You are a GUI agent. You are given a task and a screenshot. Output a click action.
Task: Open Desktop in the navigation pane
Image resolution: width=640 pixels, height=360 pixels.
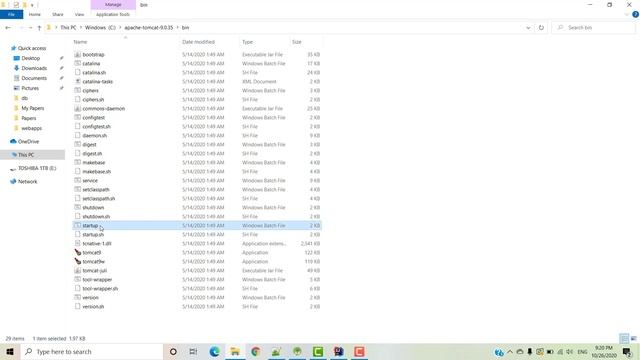click(x=31, y=58)
